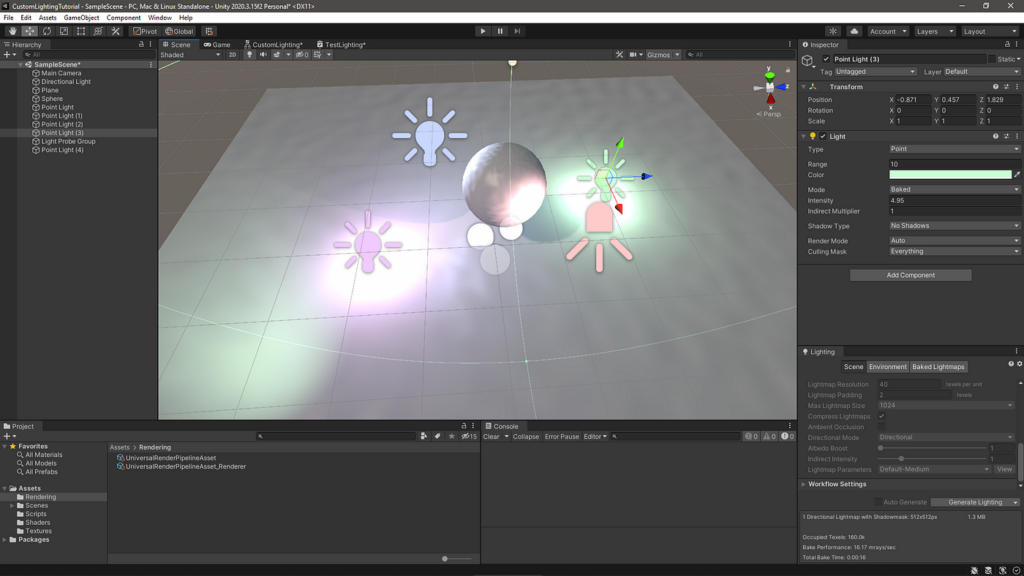This screenshot has width=1024, height=576.
Task: Select the Move tool in the toolbar
Action: (30, 31)
